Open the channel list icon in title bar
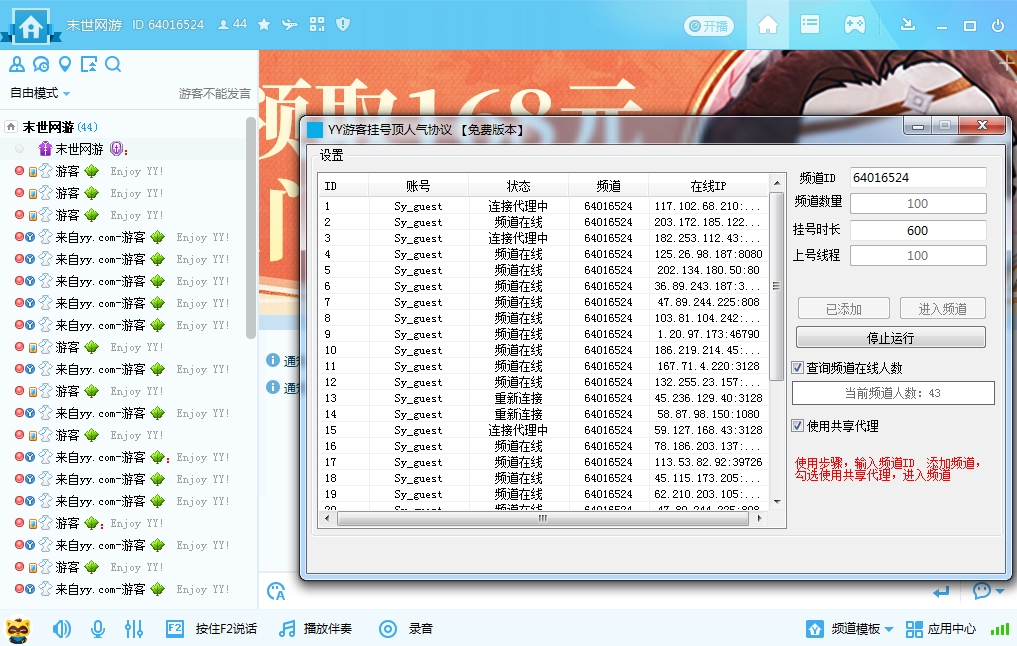 coord(810,25)
